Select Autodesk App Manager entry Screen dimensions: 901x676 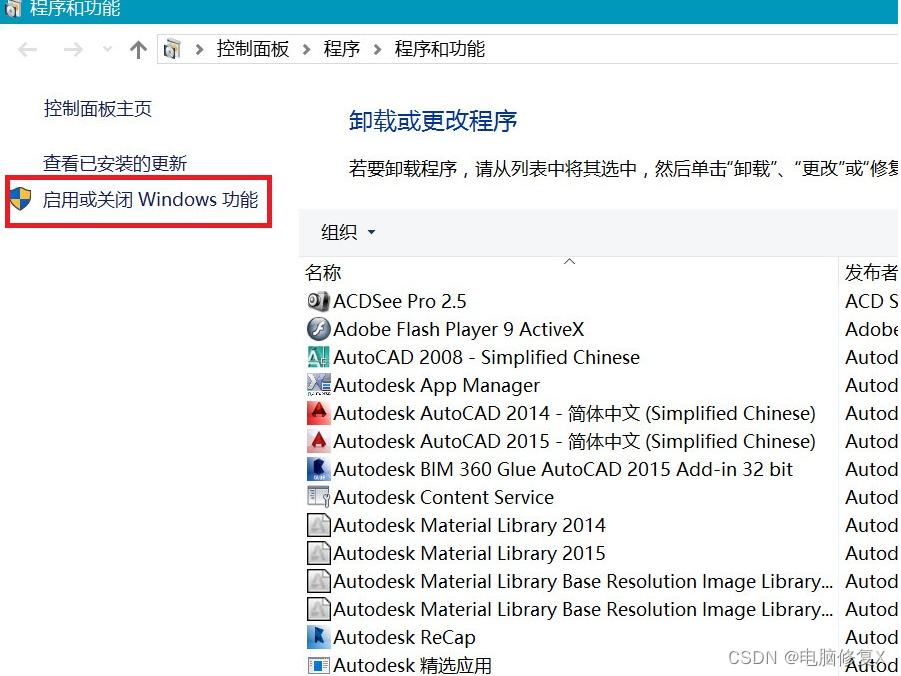[x=437, y=385]
